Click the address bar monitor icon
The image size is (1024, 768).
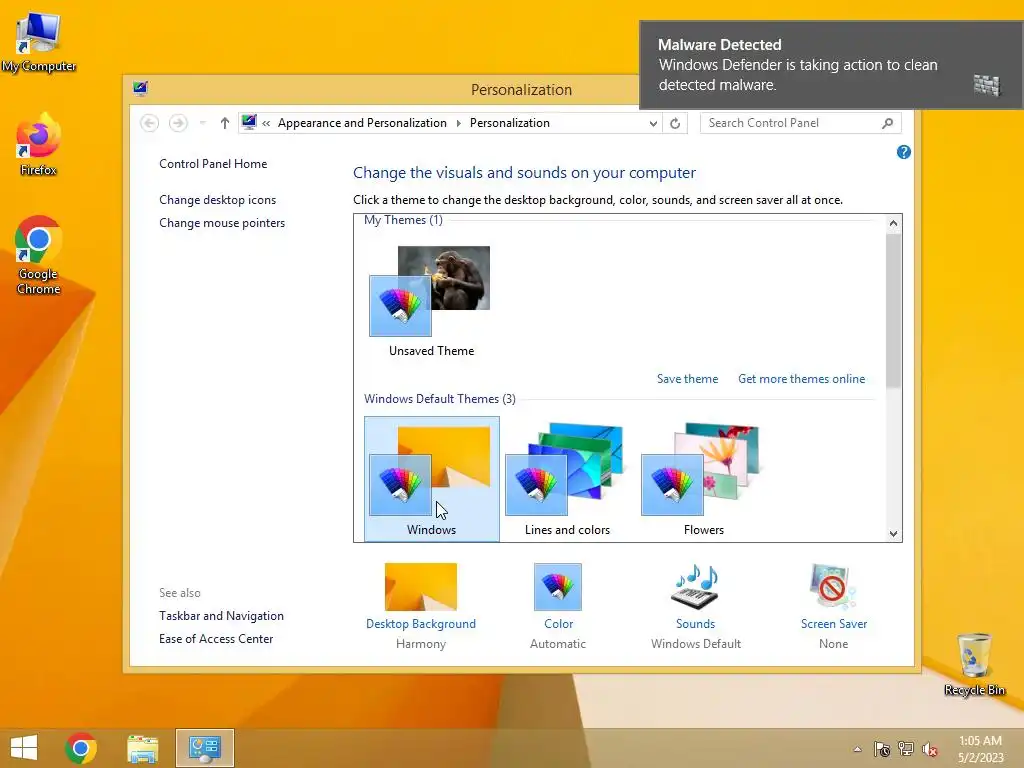pyautogui.click(x=249, y=122)
